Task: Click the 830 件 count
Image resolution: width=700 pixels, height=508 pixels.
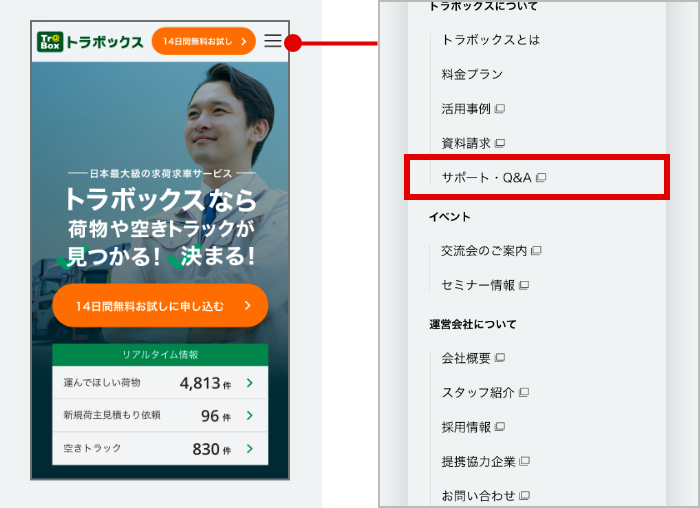Action: pos(212,449)
